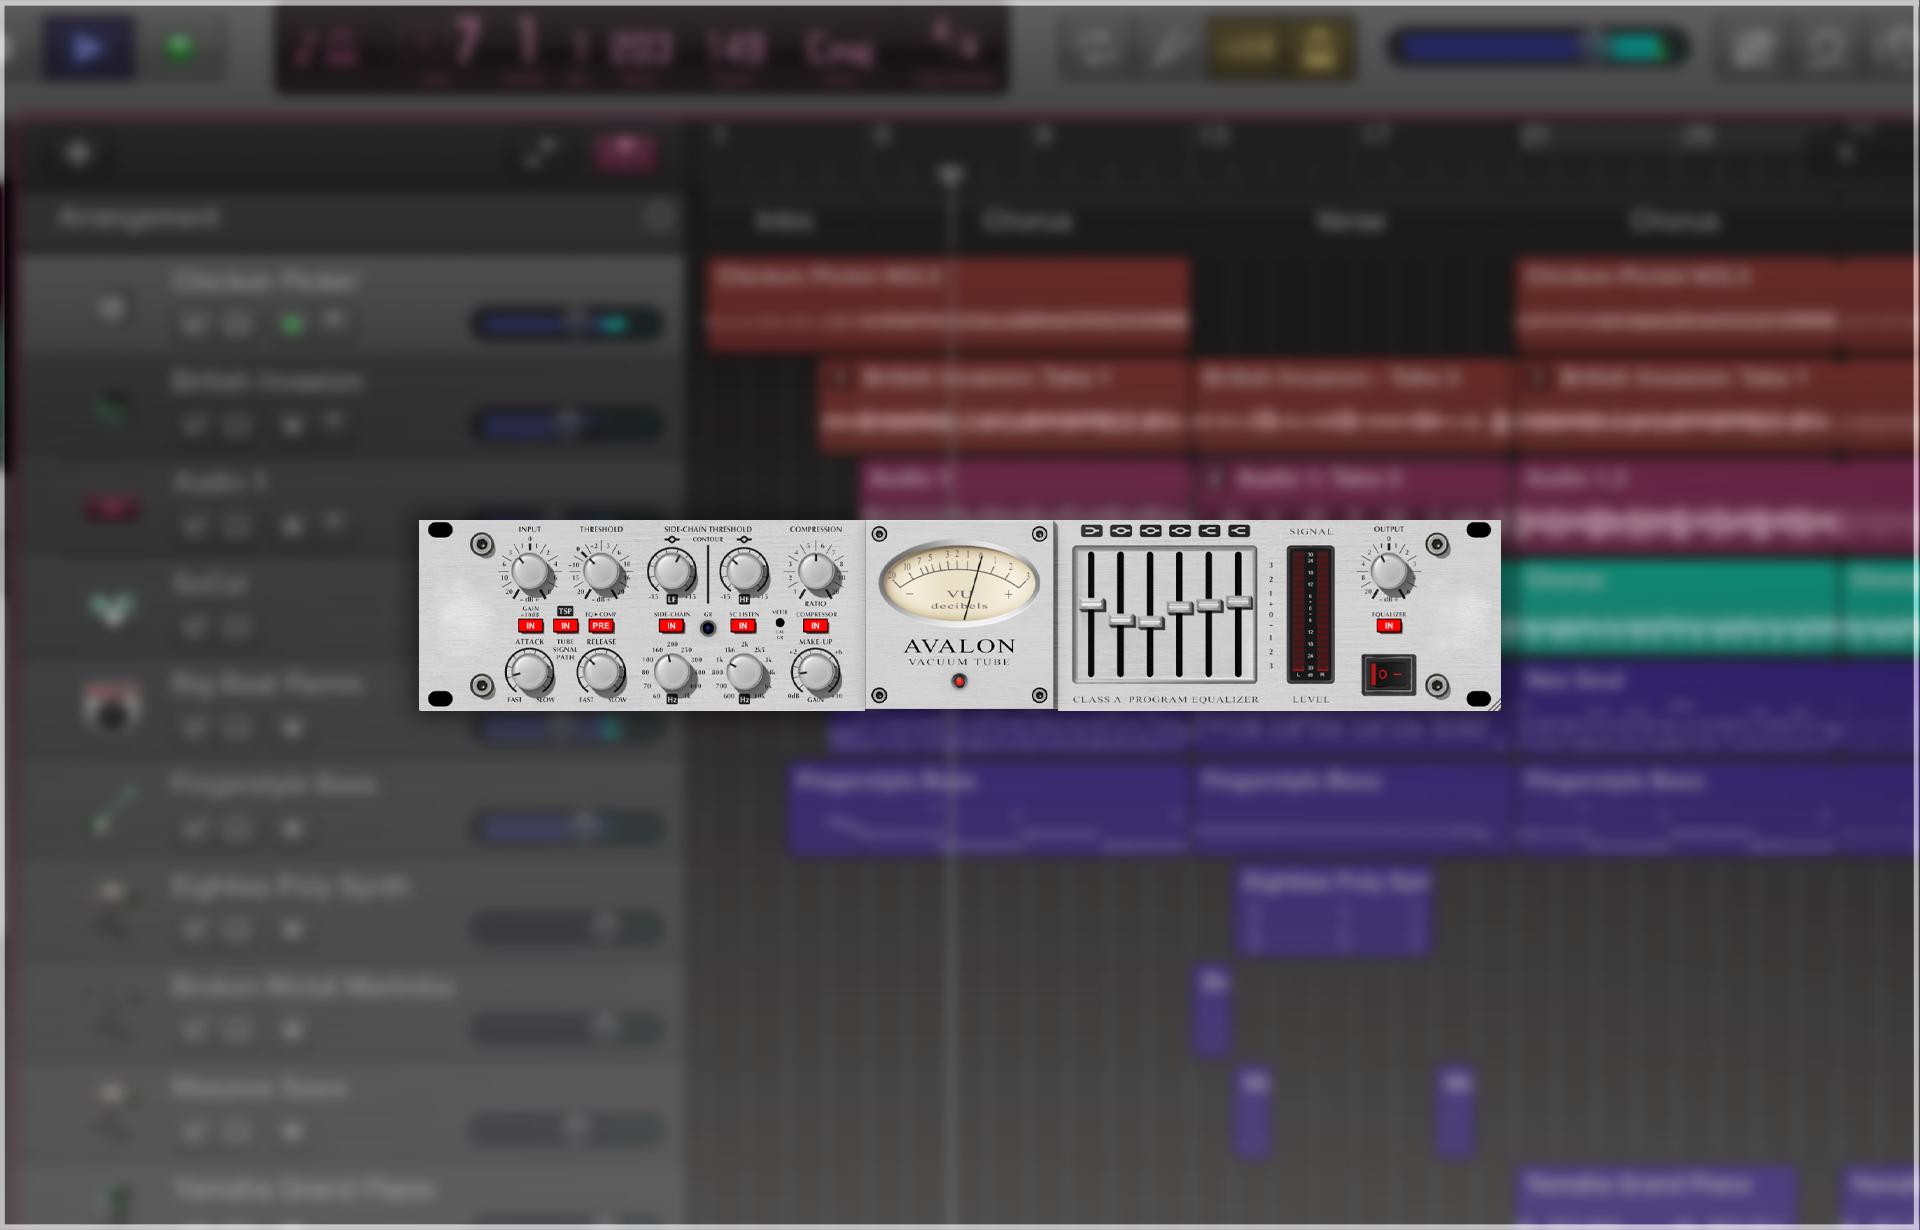Click the LCD tempo display in the background DAW
Image resolution: width=1920 pixels, height=1230 pixels.
click(x=736, y=48)
